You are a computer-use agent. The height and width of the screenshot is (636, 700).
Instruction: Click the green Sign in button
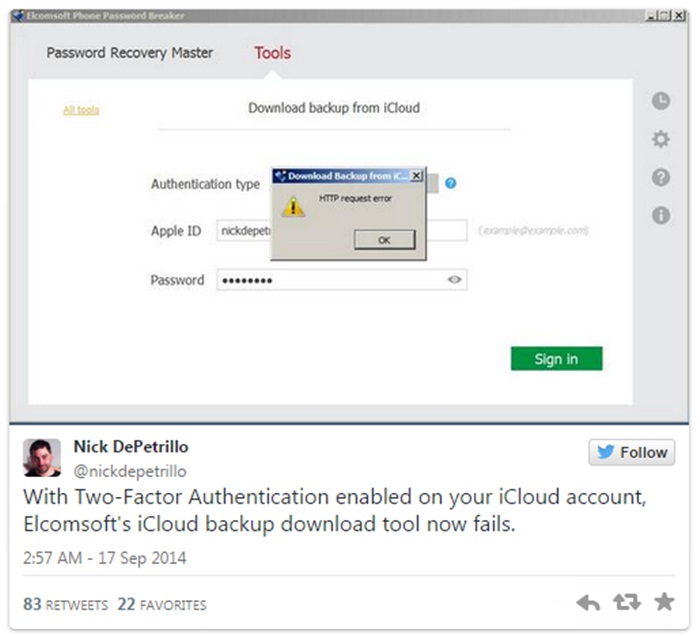(x=556, y=358)
